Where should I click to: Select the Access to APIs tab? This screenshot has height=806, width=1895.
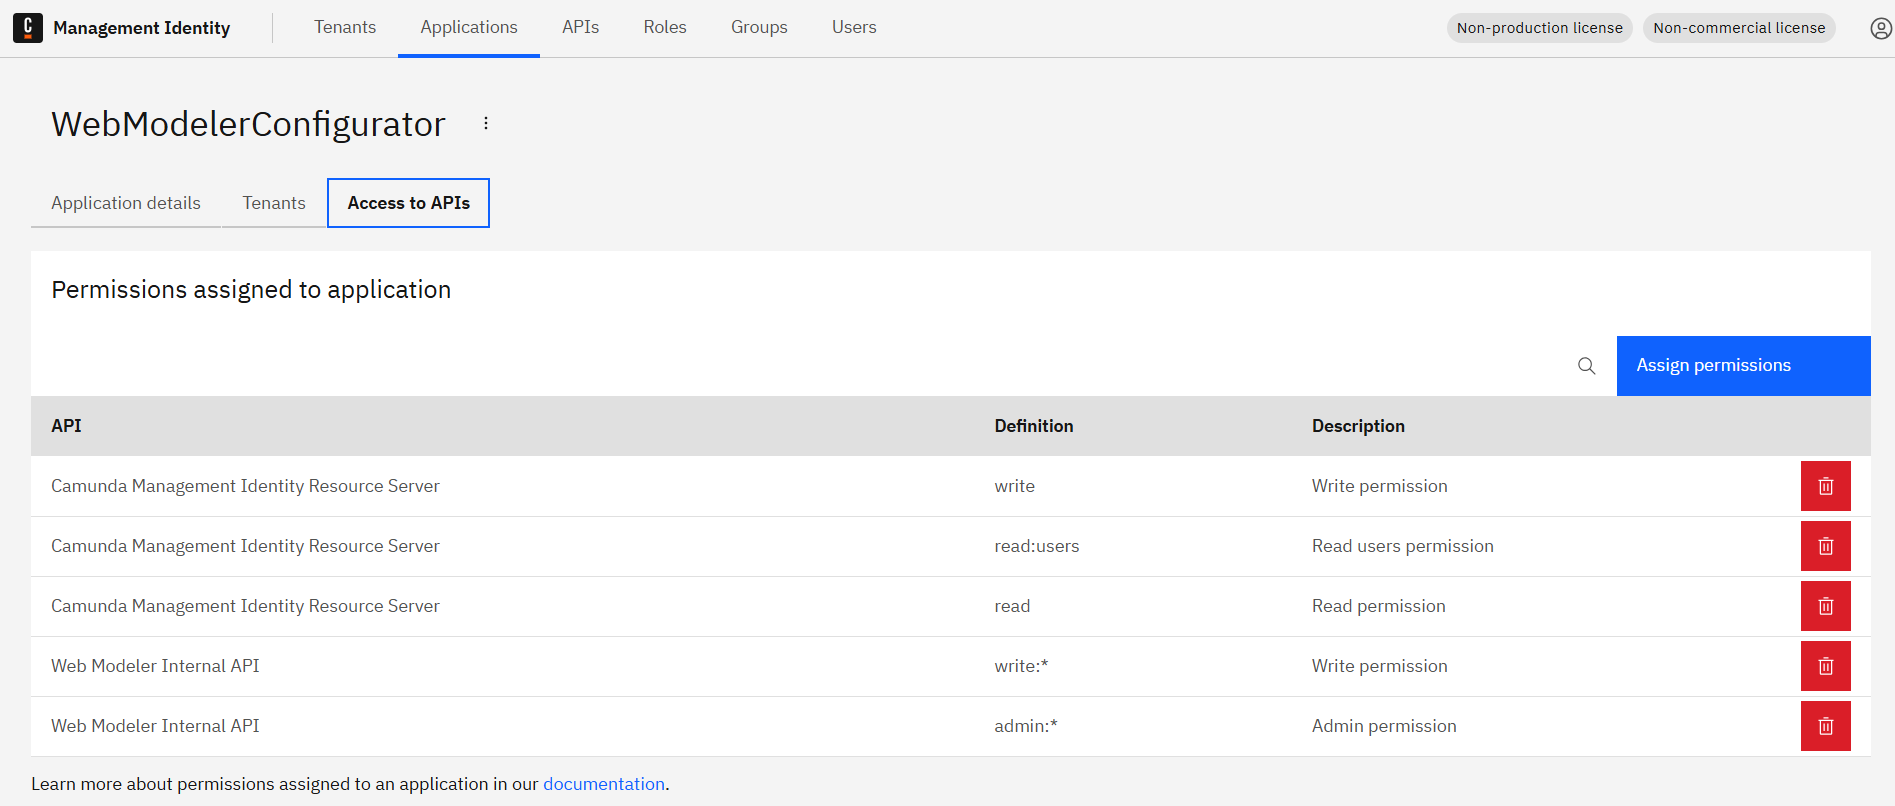[x=408, y=203]
